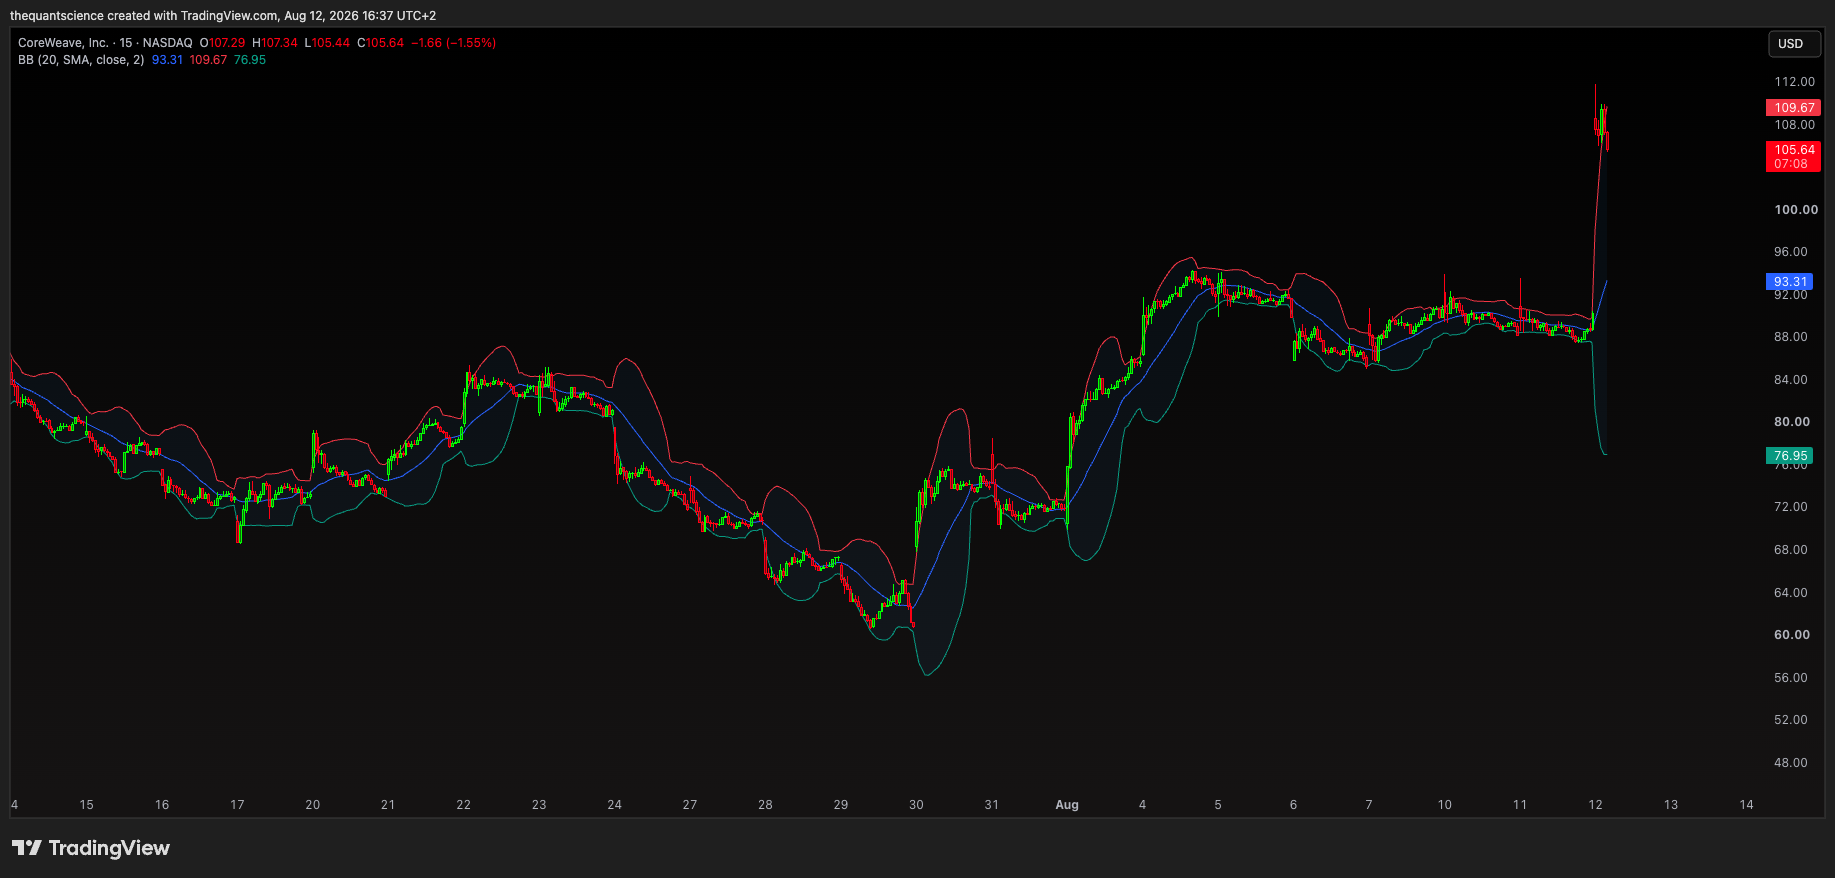Click the 76.95 lower band price label
The width and height of the screenshot is (1835, 878).
click(x=1790, y=456)
